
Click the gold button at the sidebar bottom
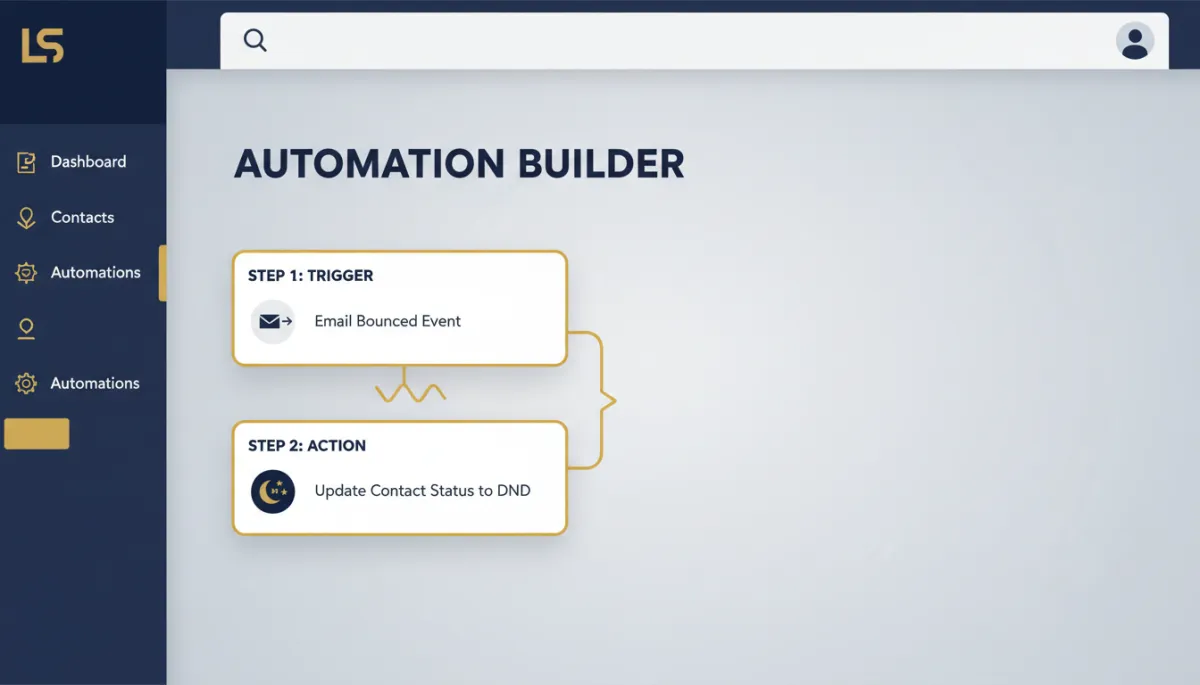point(37,433)
